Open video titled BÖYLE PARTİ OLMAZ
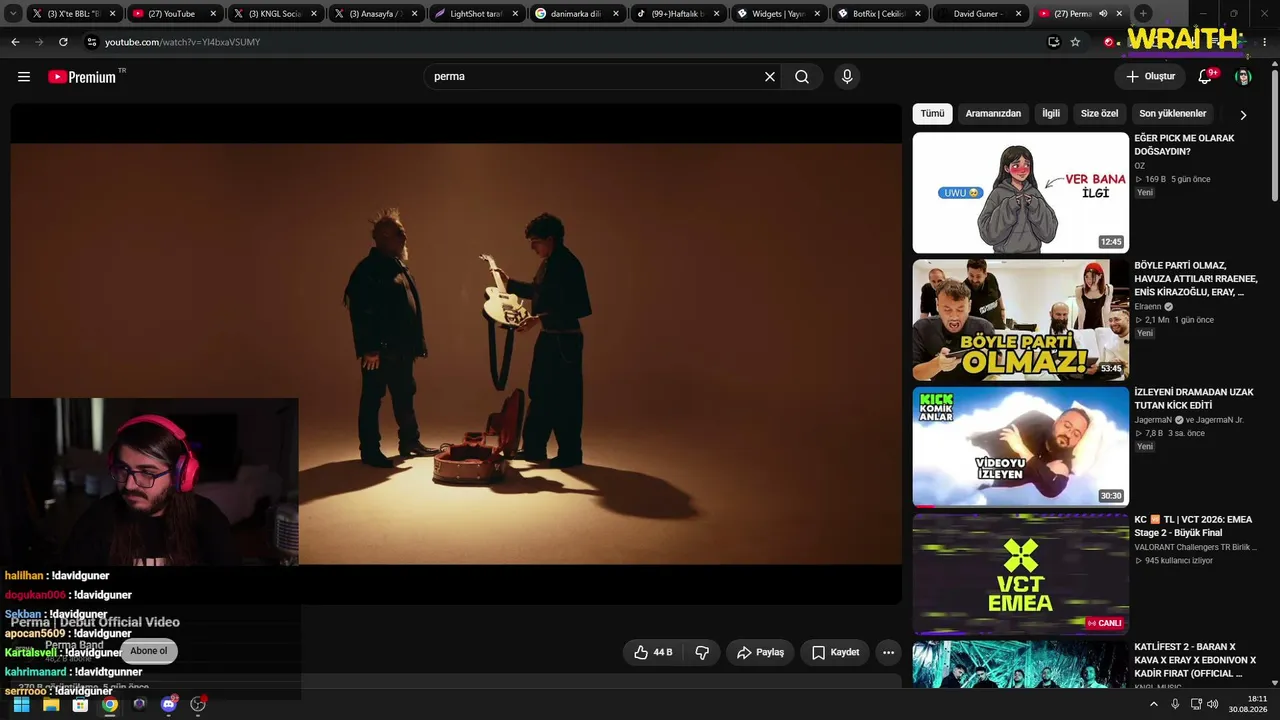 (x=1196, y=279)
